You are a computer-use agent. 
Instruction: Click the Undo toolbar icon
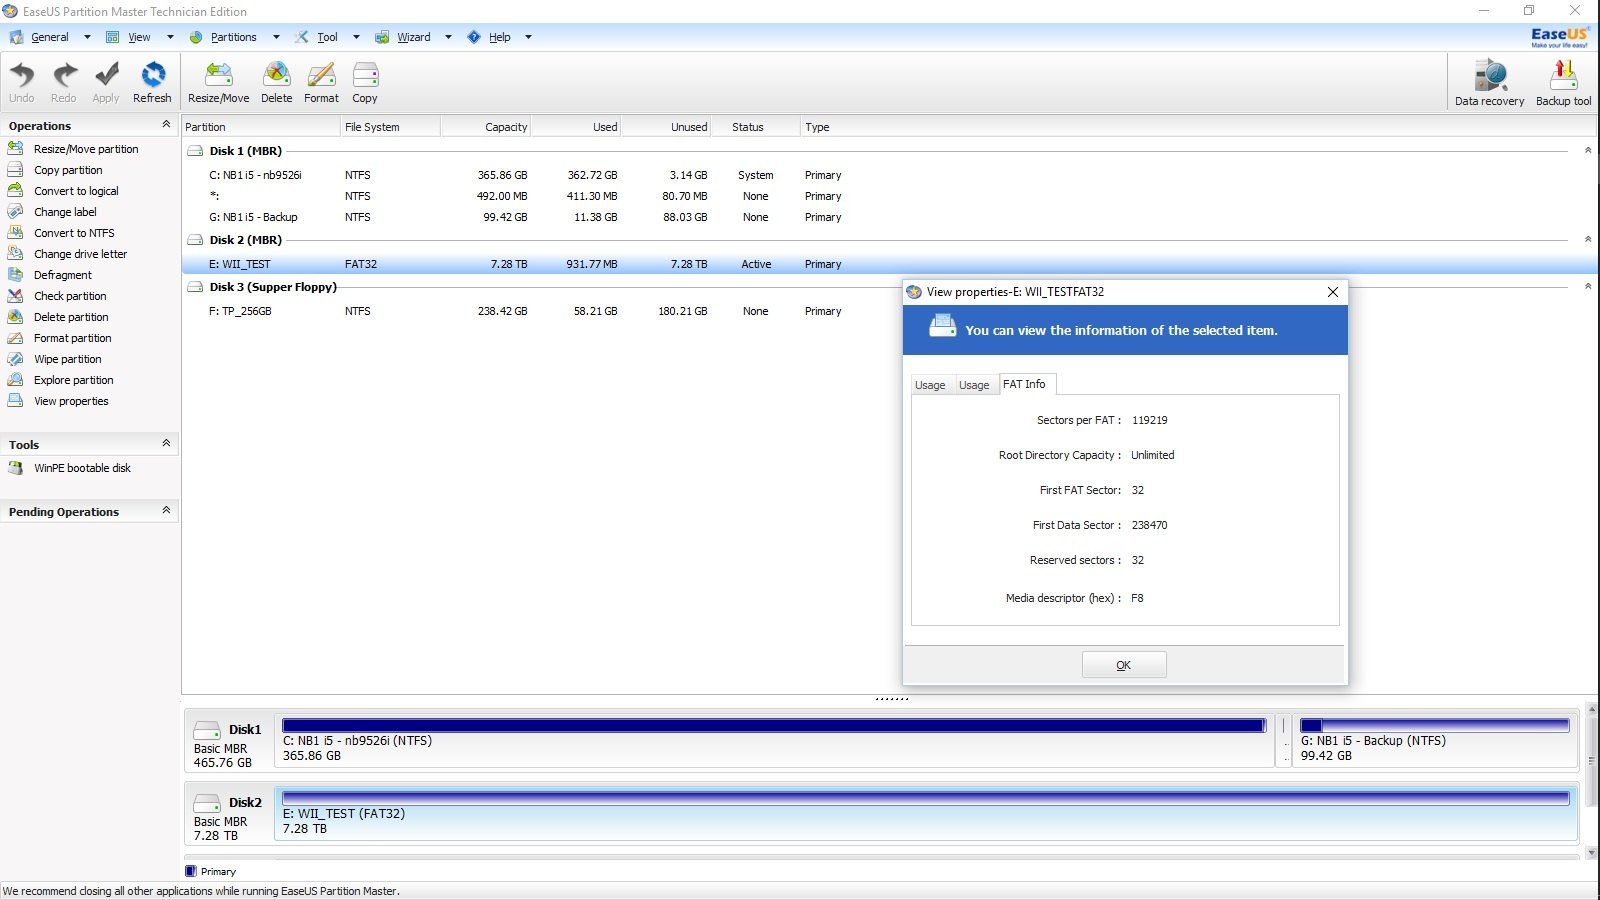21,76
